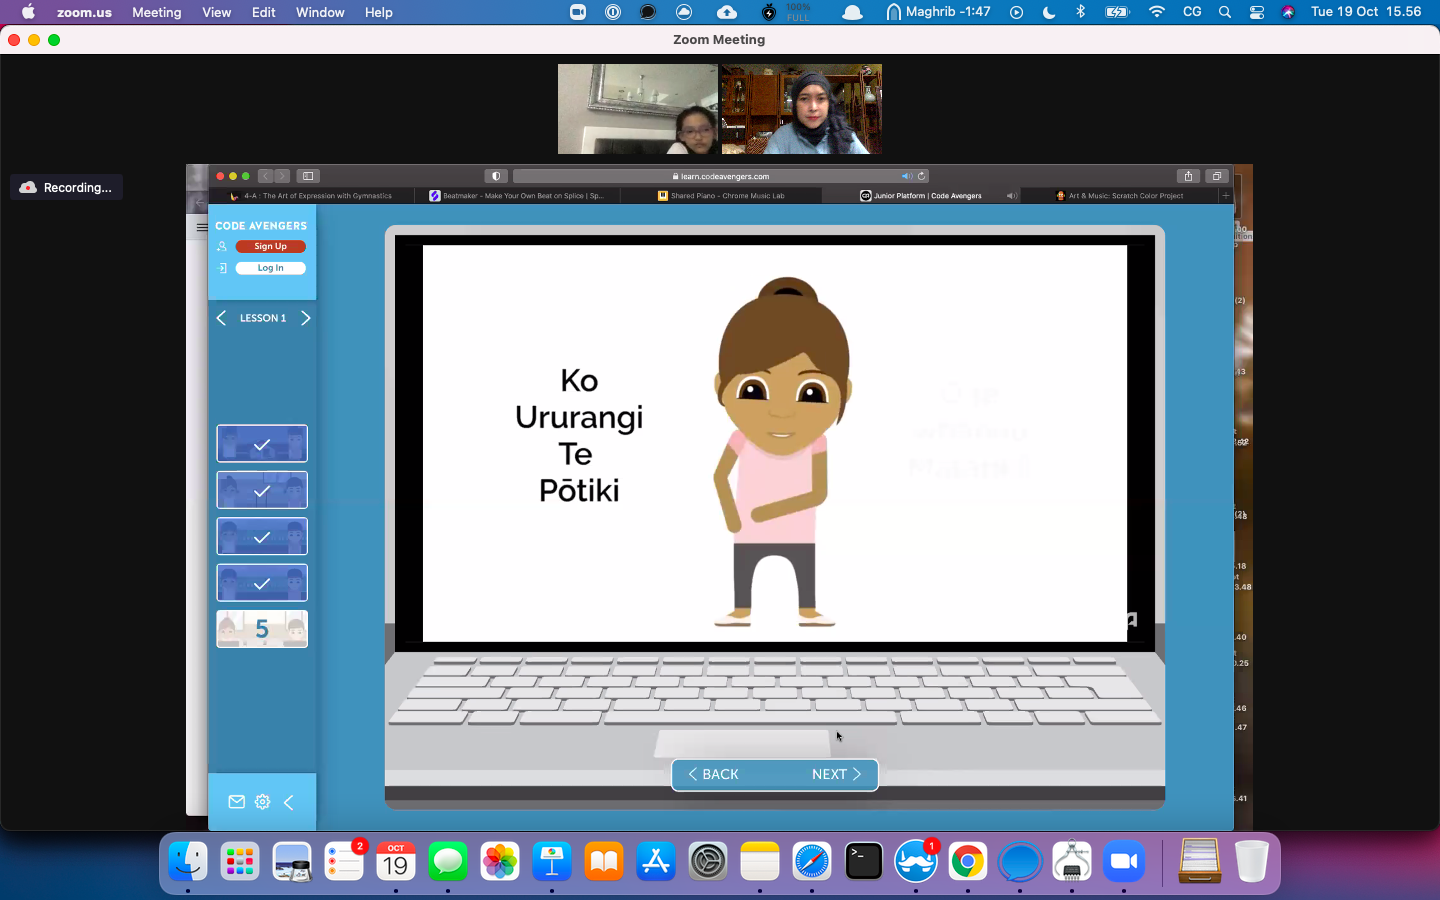Select the right participant video thumbnail
The image size is (1440, 900).
[x=801, y=109]
